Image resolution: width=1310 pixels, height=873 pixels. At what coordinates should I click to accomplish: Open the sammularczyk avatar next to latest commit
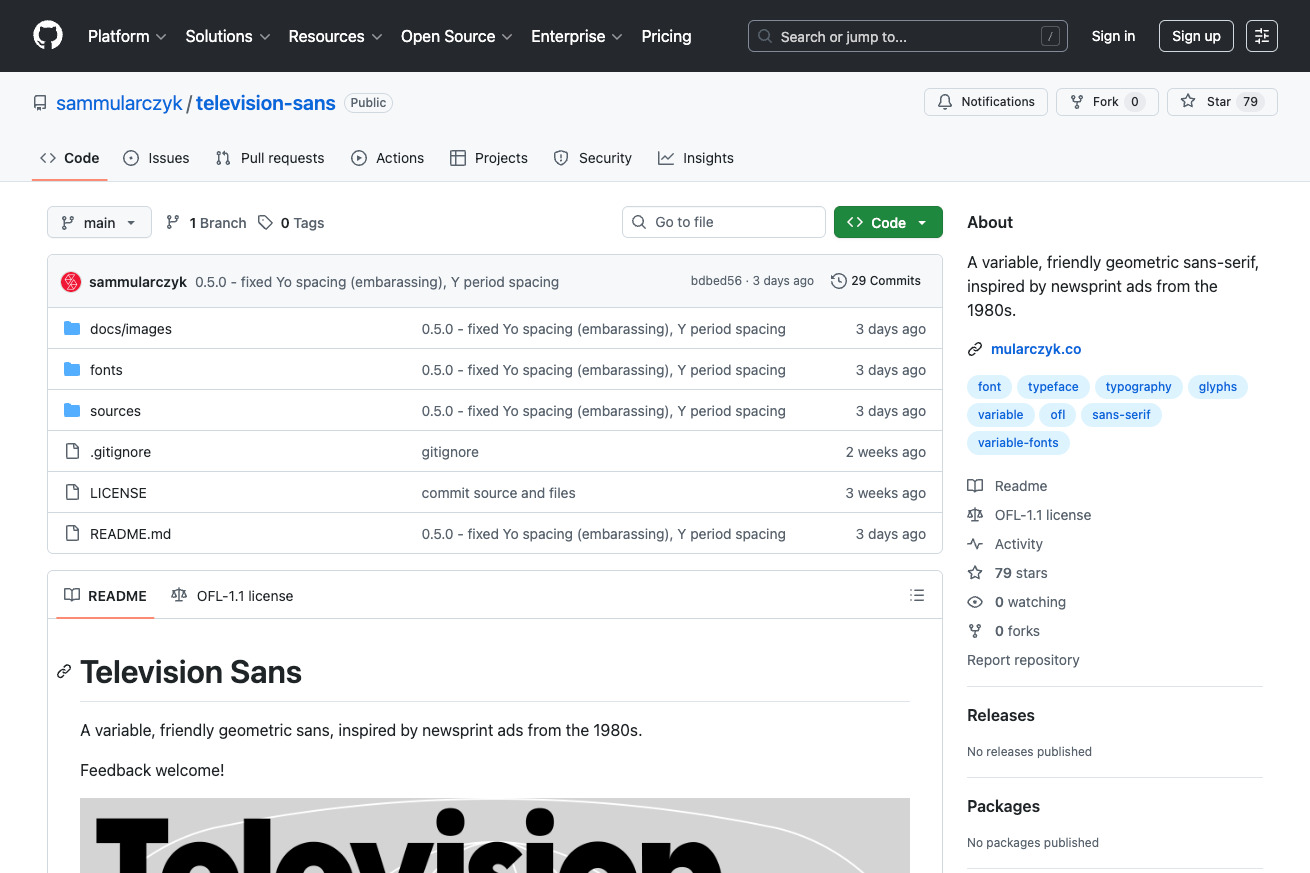click(x=71, y=282)
